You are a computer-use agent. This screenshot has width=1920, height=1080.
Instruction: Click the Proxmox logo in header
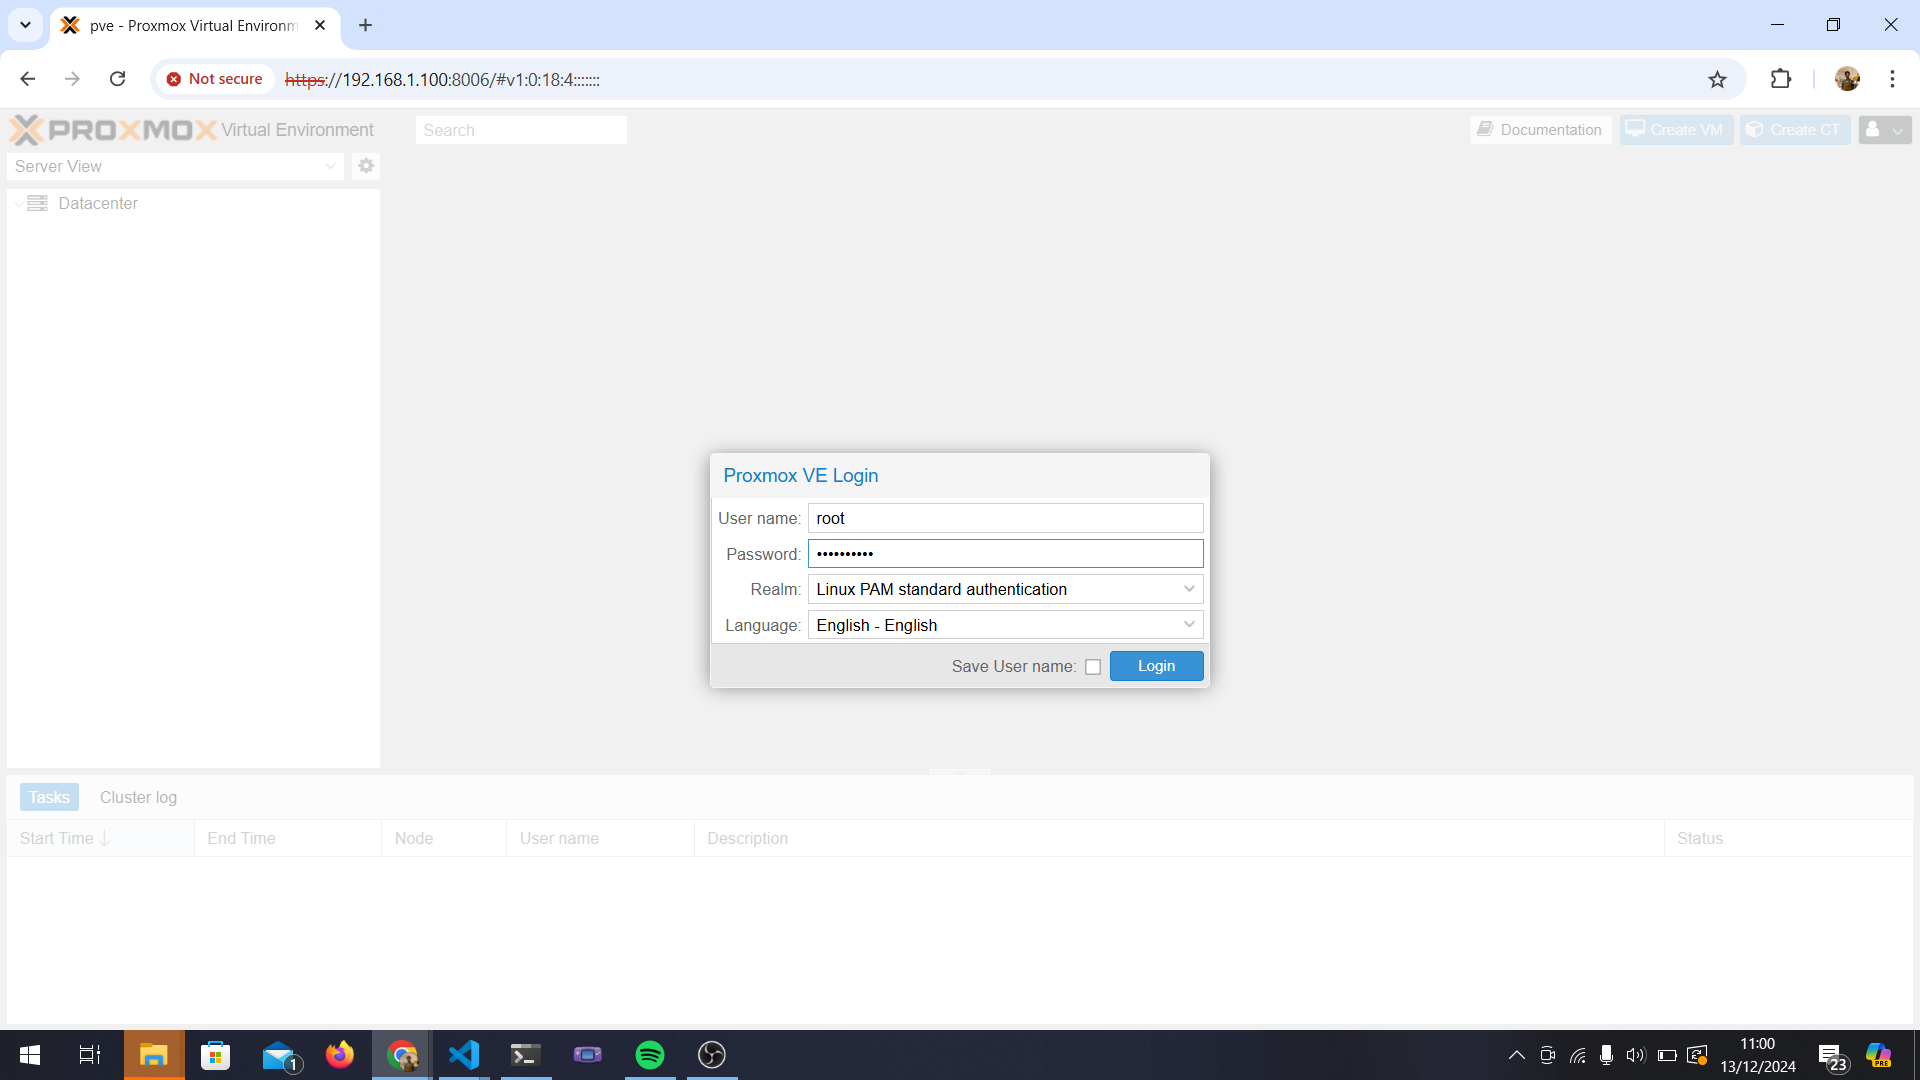[113, 130]
